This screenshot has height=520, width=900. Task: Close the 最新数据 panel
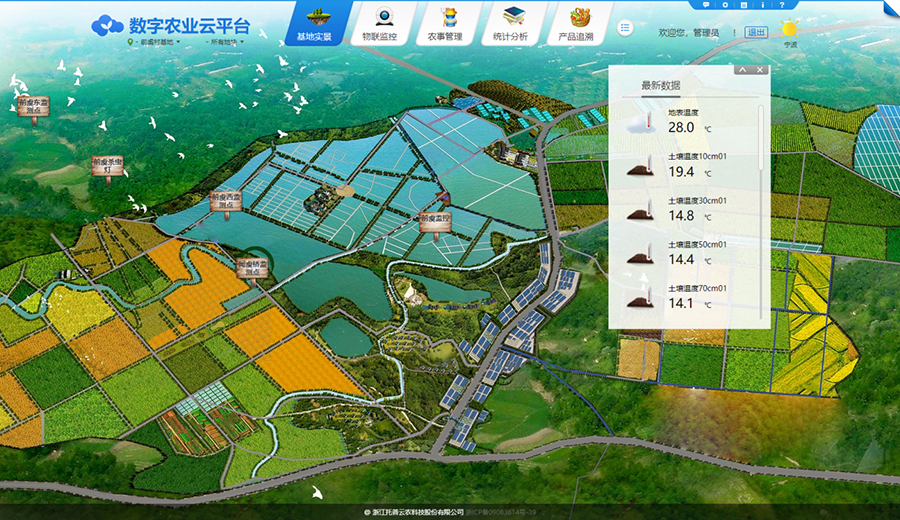[760, 69]
